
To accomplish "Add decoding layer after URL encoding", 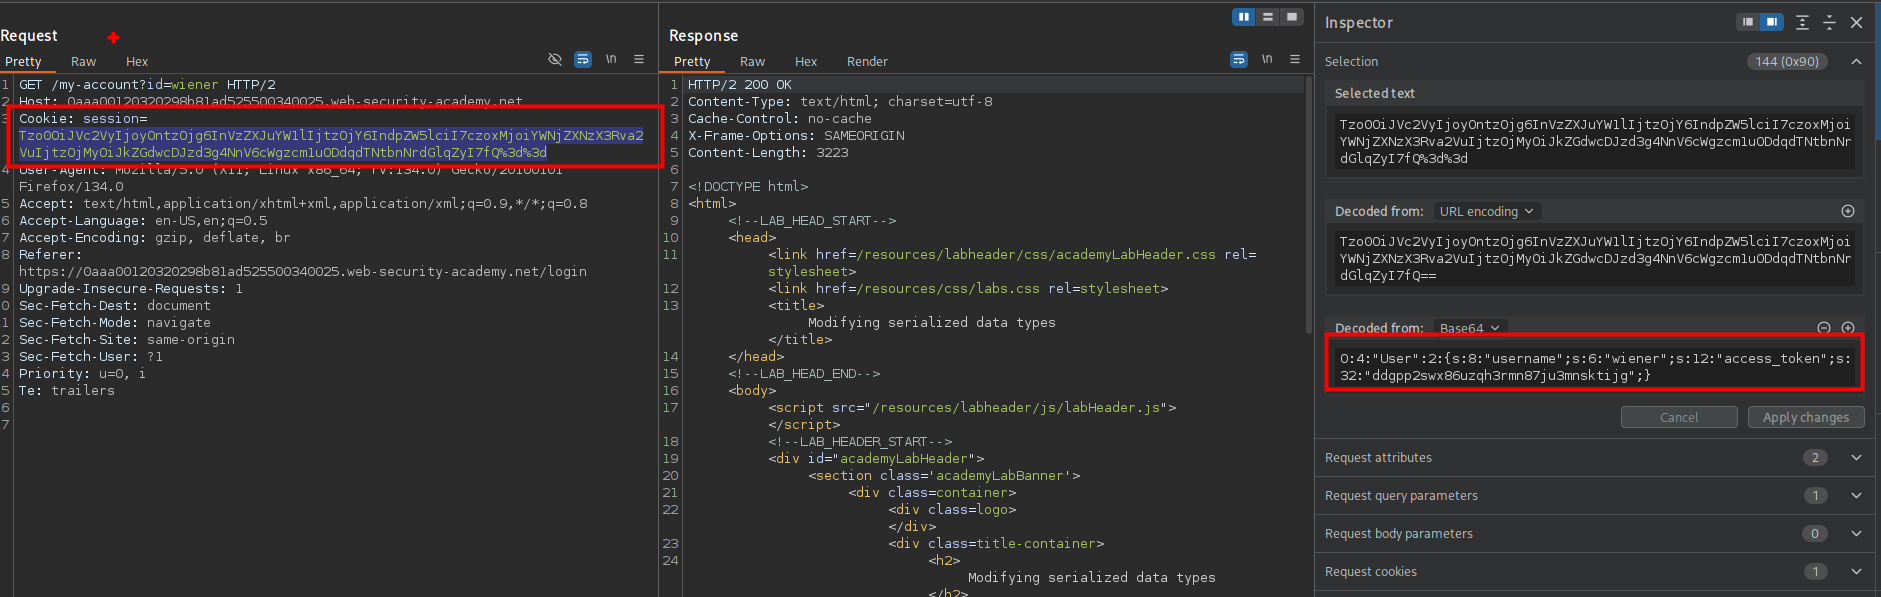I will click(1848, 211).
